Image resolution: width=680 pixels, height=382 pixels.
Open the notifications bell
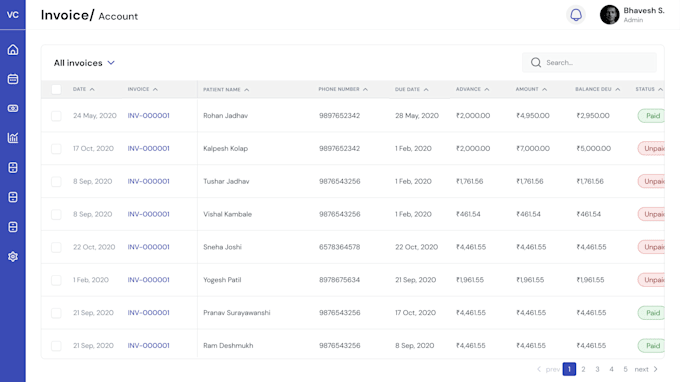tap(576, 15)
